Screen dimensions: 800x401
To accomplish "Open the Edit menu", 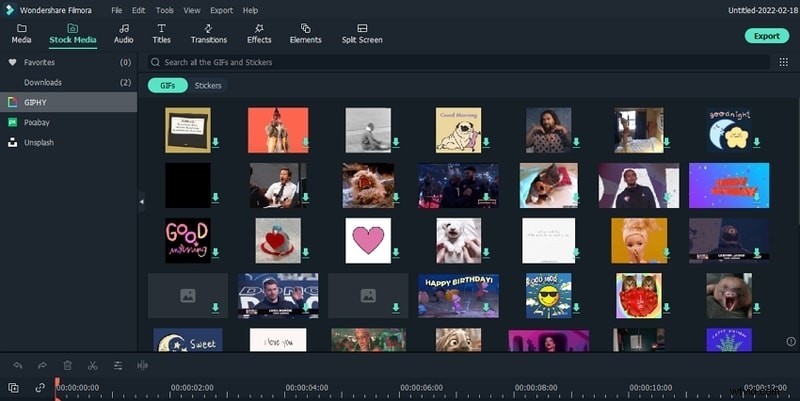I will 138,10.
